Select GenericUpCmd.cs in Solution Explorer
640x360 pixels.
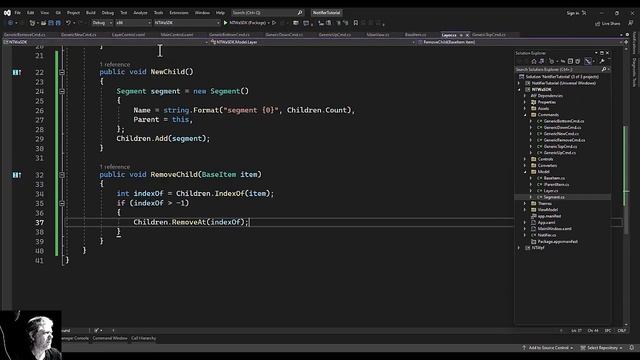click(560, 153)
